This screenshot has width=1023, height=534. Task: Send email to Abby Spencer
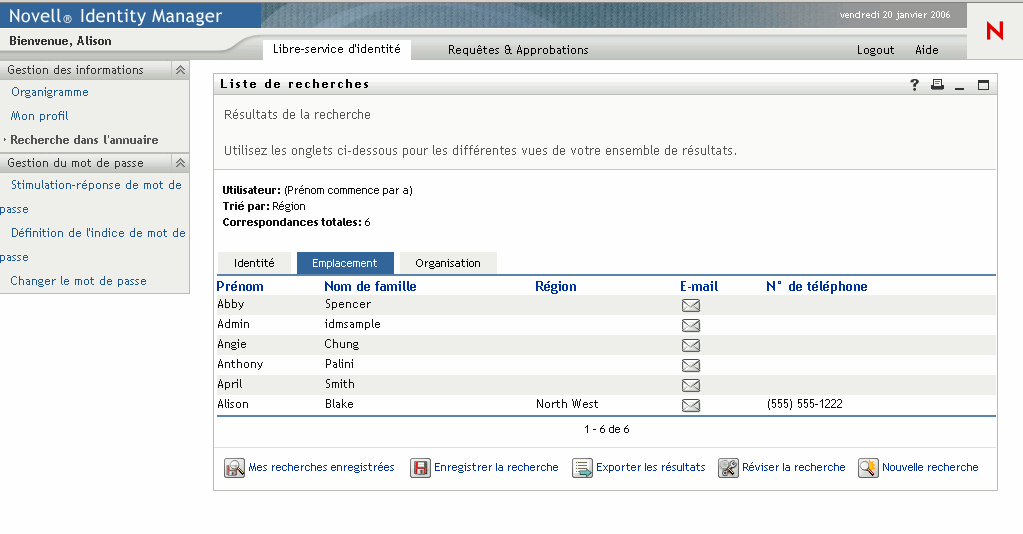coord(691,305)
